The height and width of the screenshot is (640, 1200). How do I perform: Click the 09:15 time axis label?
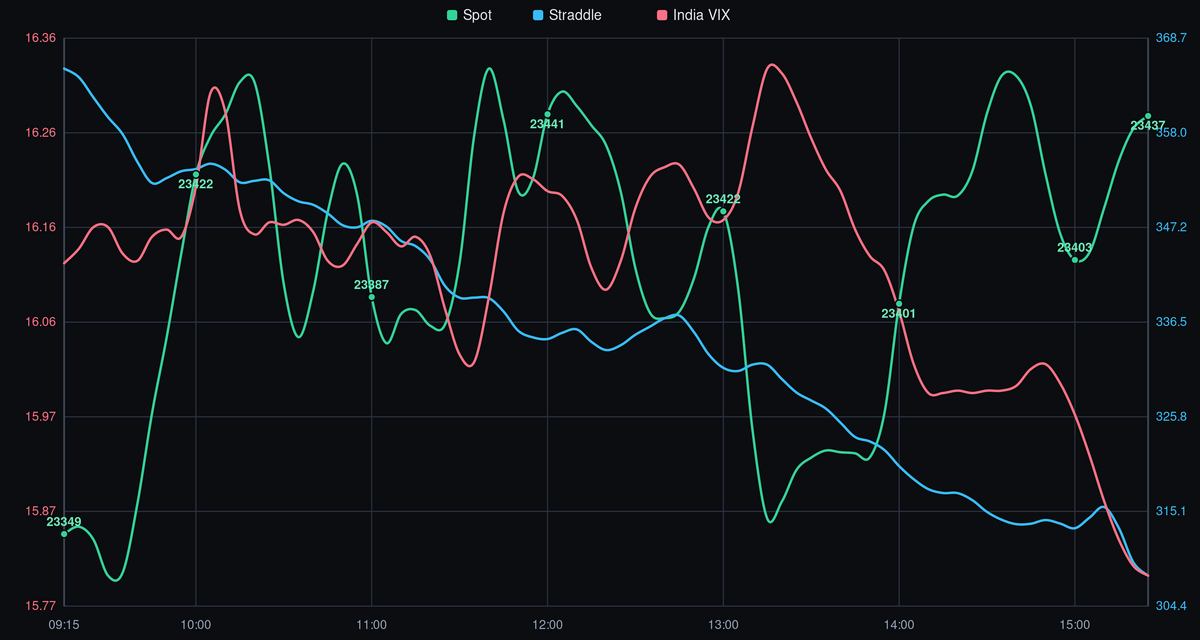pyautogui.click(x=64, y=624)
